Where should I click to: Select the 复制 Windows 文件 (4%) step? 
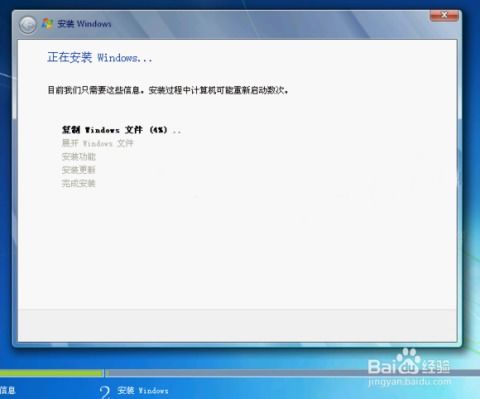click(122, 130)
